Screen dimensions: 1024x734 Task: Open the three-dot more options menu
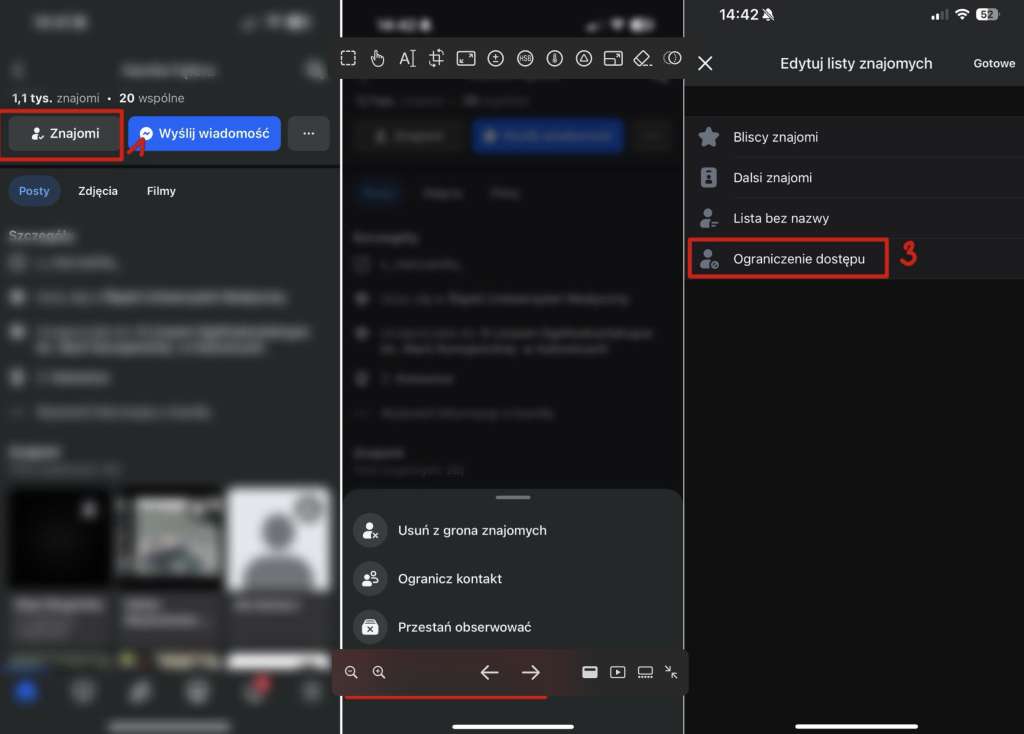click(309, 133)
